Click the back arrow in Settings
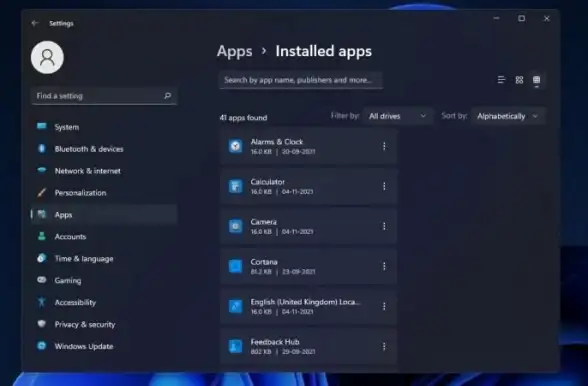 pos(35,23)
